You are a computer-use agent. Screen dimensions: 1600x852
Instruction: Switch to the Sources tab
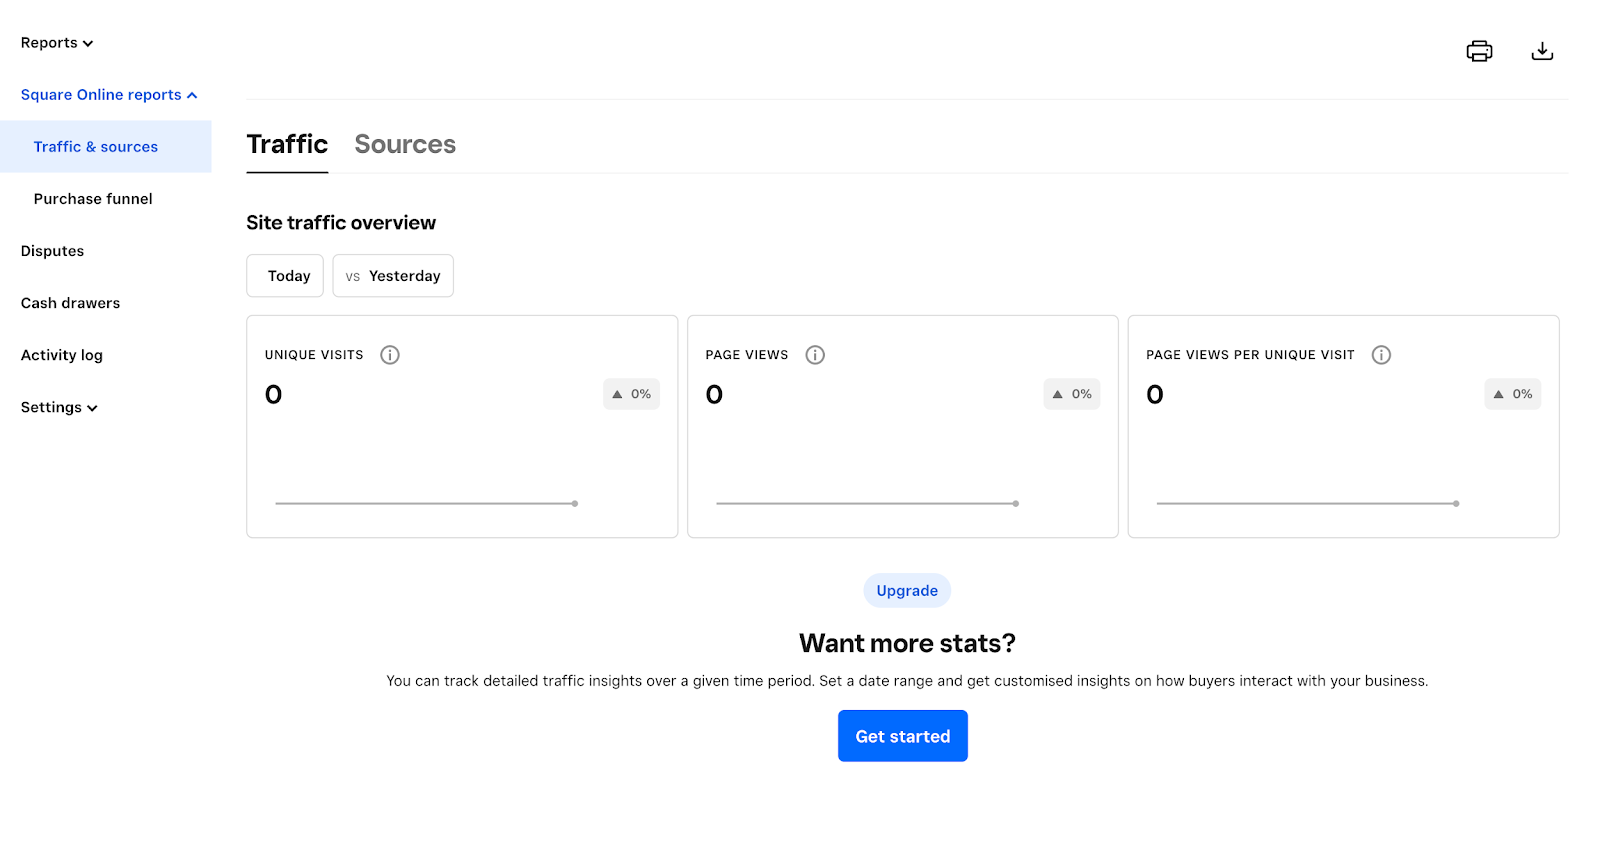(x=405, y=145)
